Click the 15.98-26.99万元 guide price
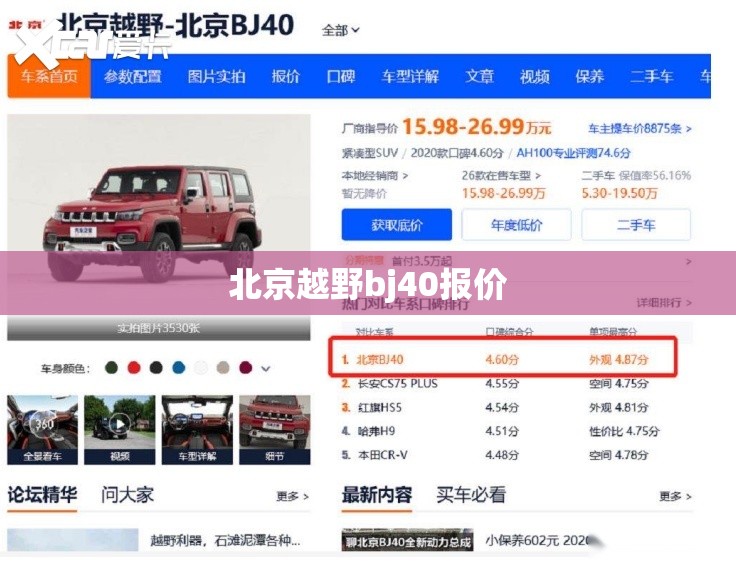This screenshot has height=566, width=736. [x=476, y=127]
